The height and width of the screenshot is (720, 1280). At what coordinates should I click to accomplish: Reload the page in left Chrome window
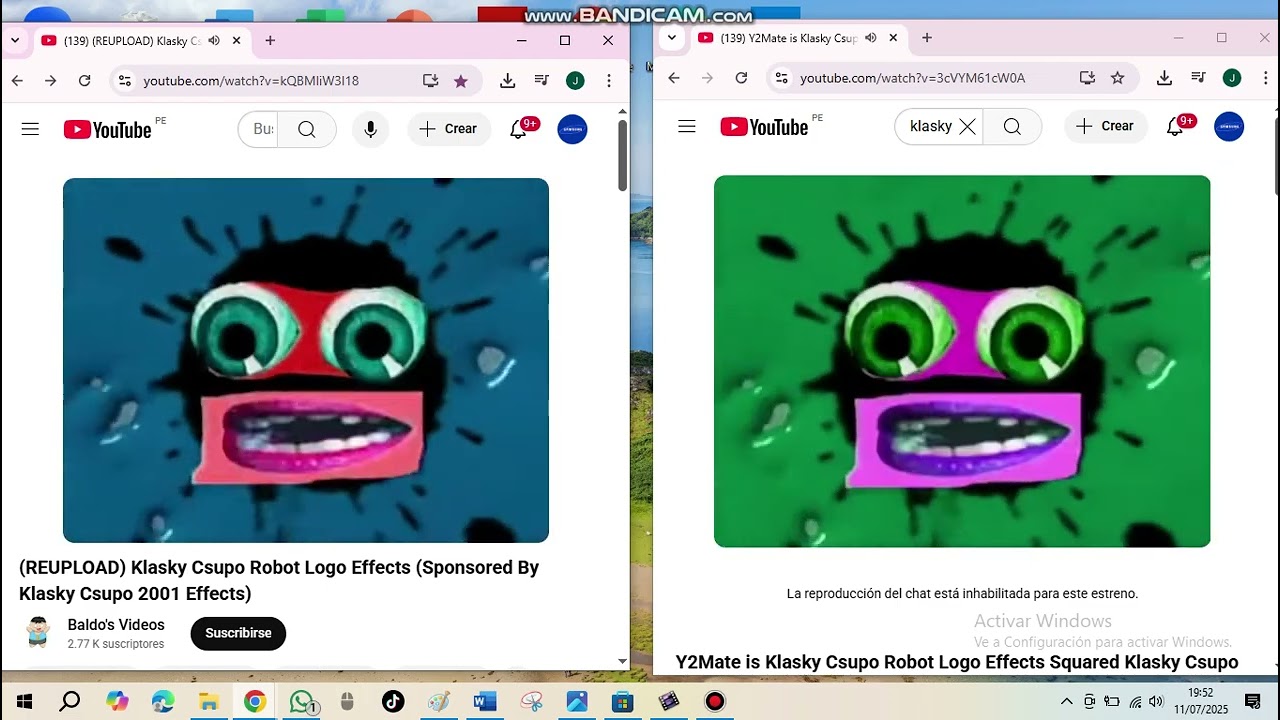(x=85, y=81)
